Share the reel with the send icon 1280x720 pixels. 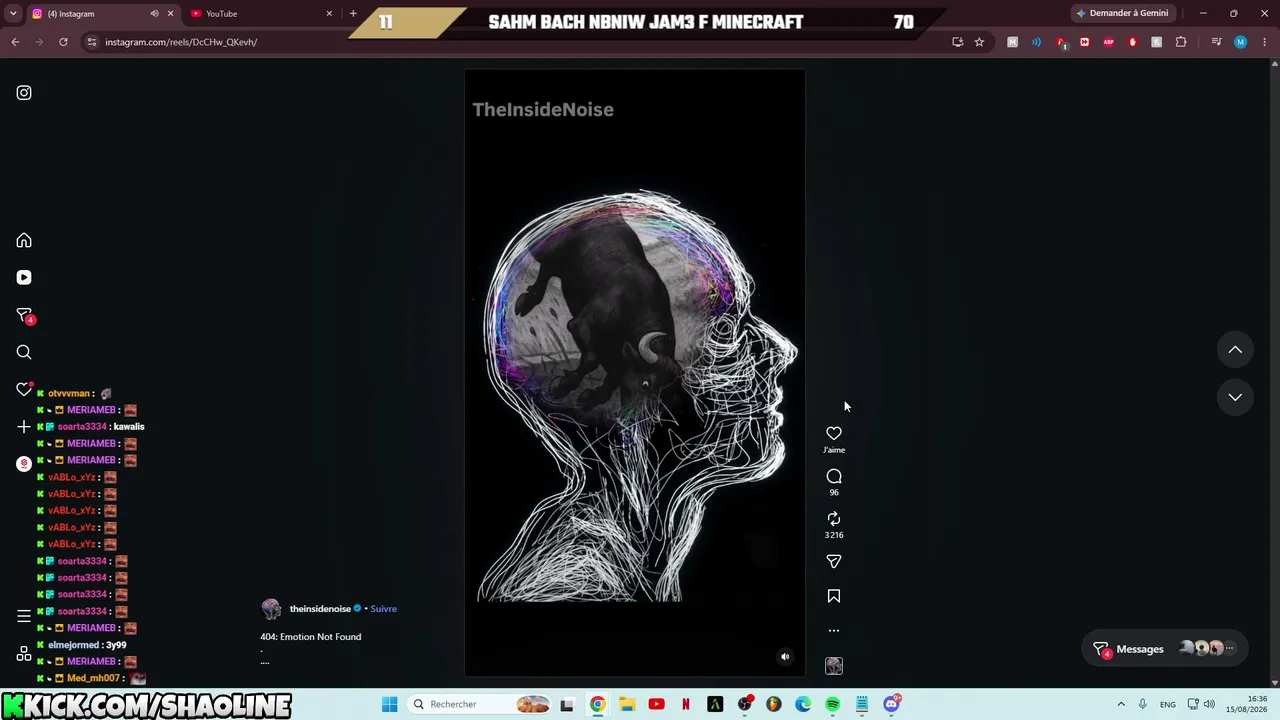(x=834, y=562)
